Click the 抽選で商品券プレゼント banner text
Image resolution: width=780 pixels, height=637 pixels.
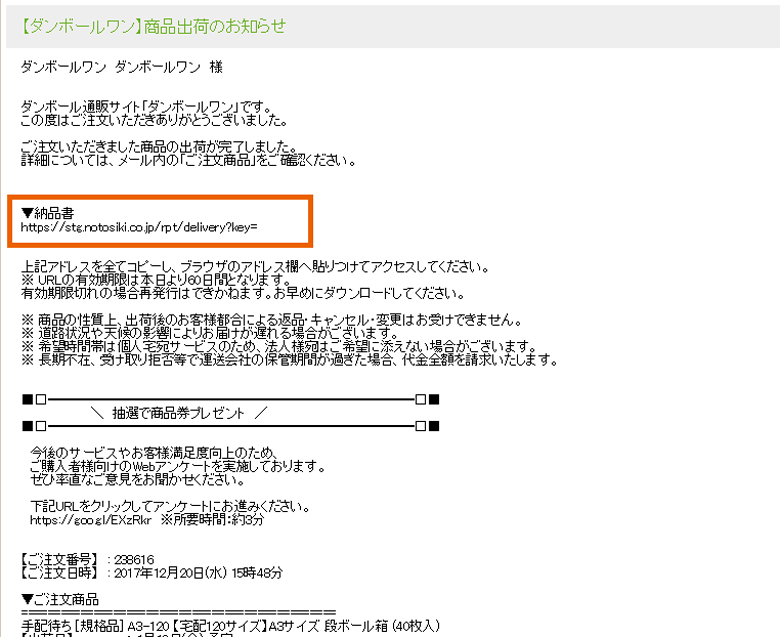point(178,413)
